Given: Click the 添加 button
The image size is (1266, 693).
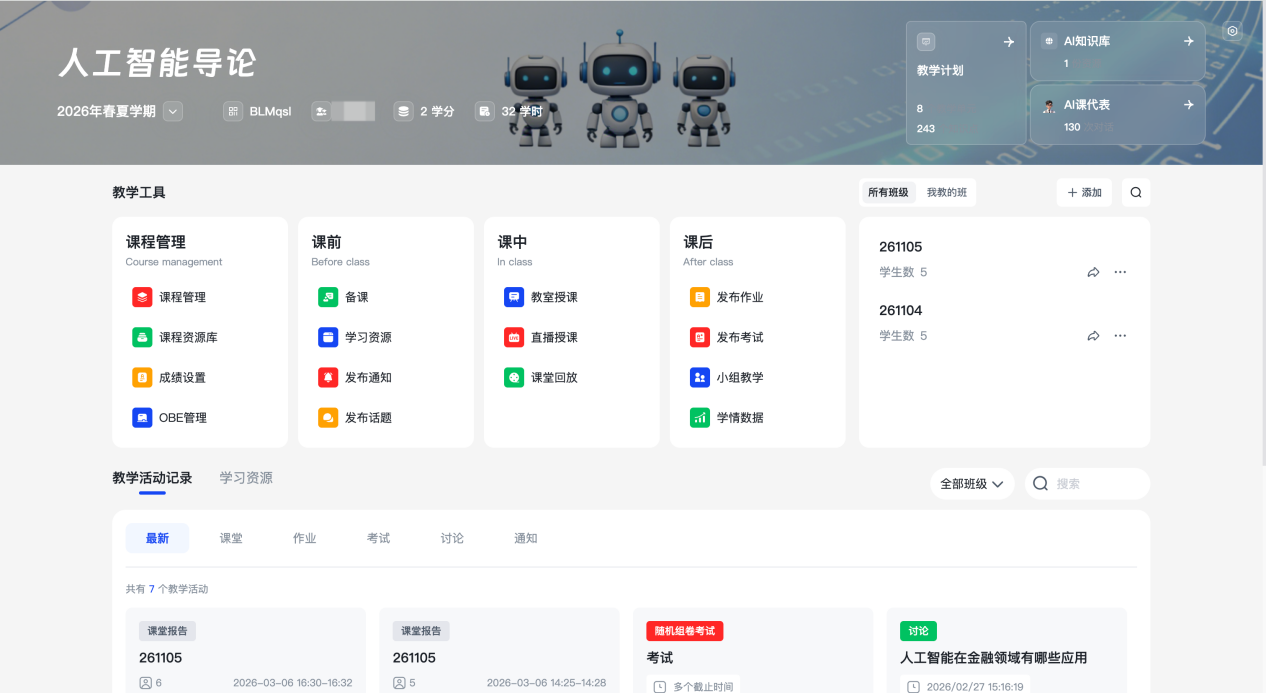Looking at the screenshot, I should [x=1084, y=192].
